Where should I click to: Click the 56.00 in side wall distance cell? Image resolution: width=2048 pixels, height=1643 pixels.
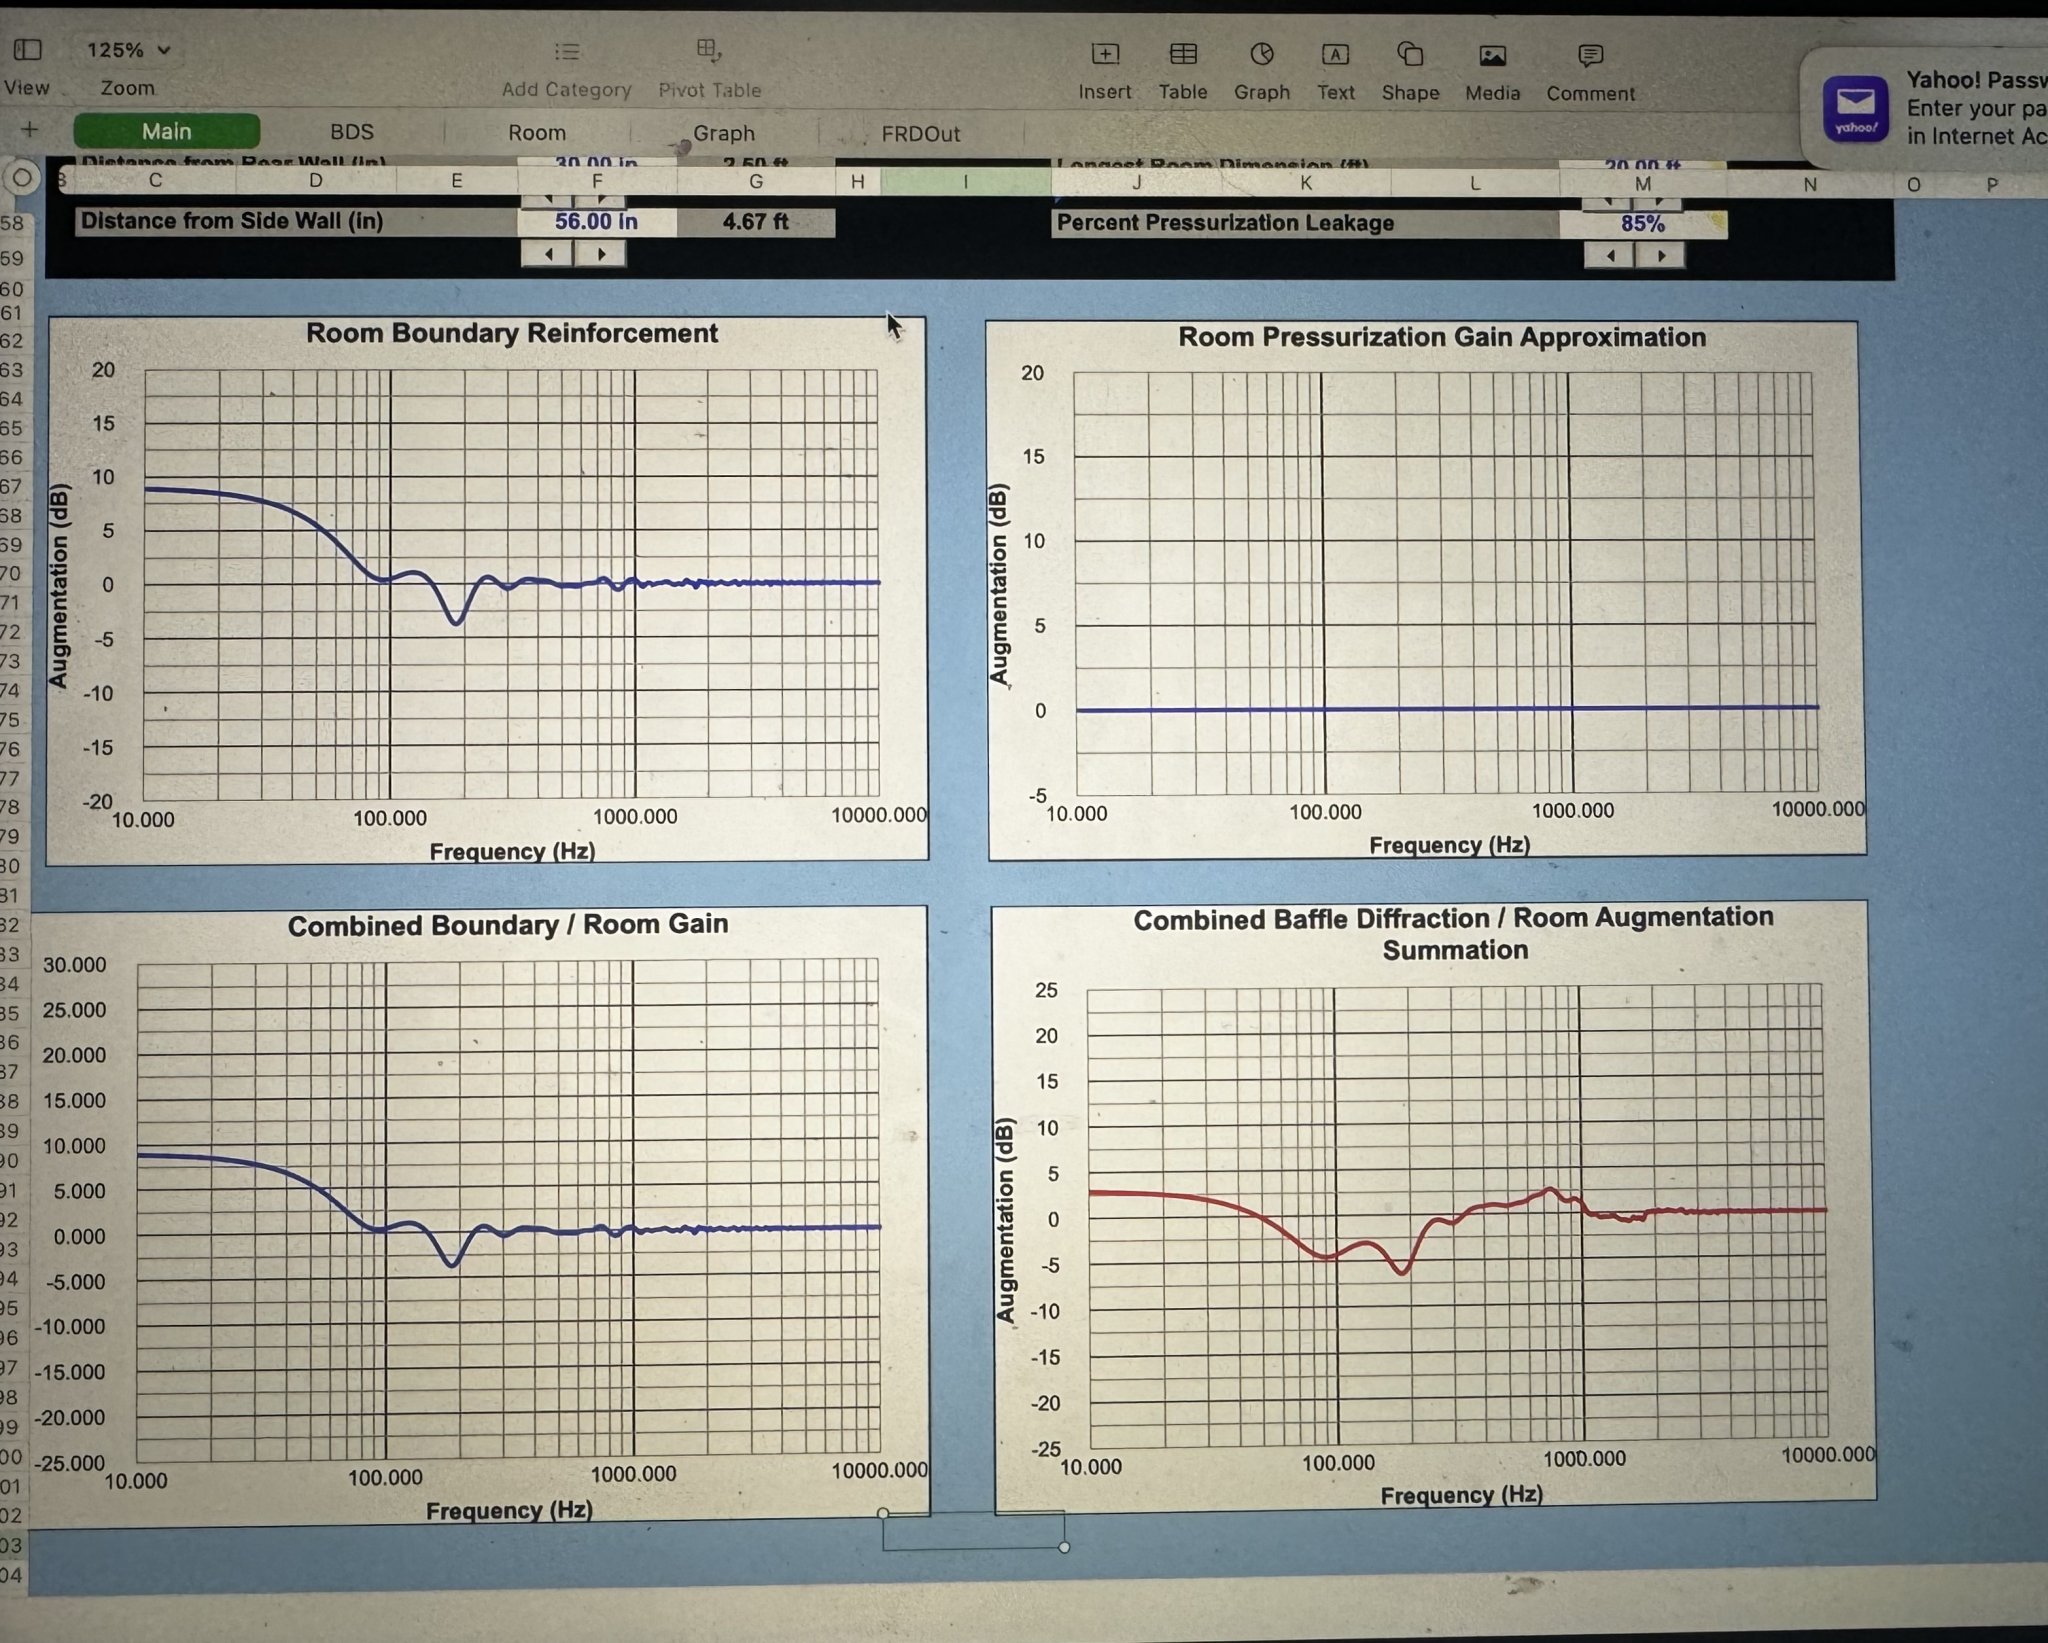(x=597, y=221)
